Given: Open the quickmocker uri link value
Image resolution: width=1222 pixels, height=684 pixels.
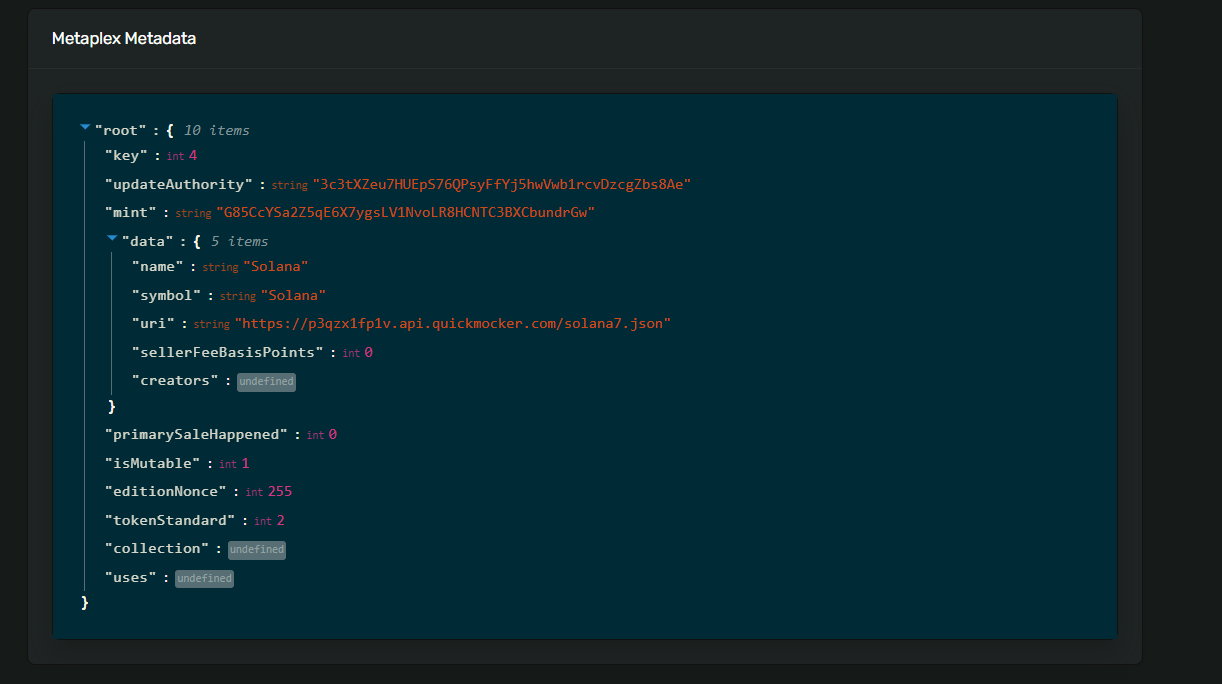Looking at the screenshot, I should pyautogui.click(x=452, y=324).
